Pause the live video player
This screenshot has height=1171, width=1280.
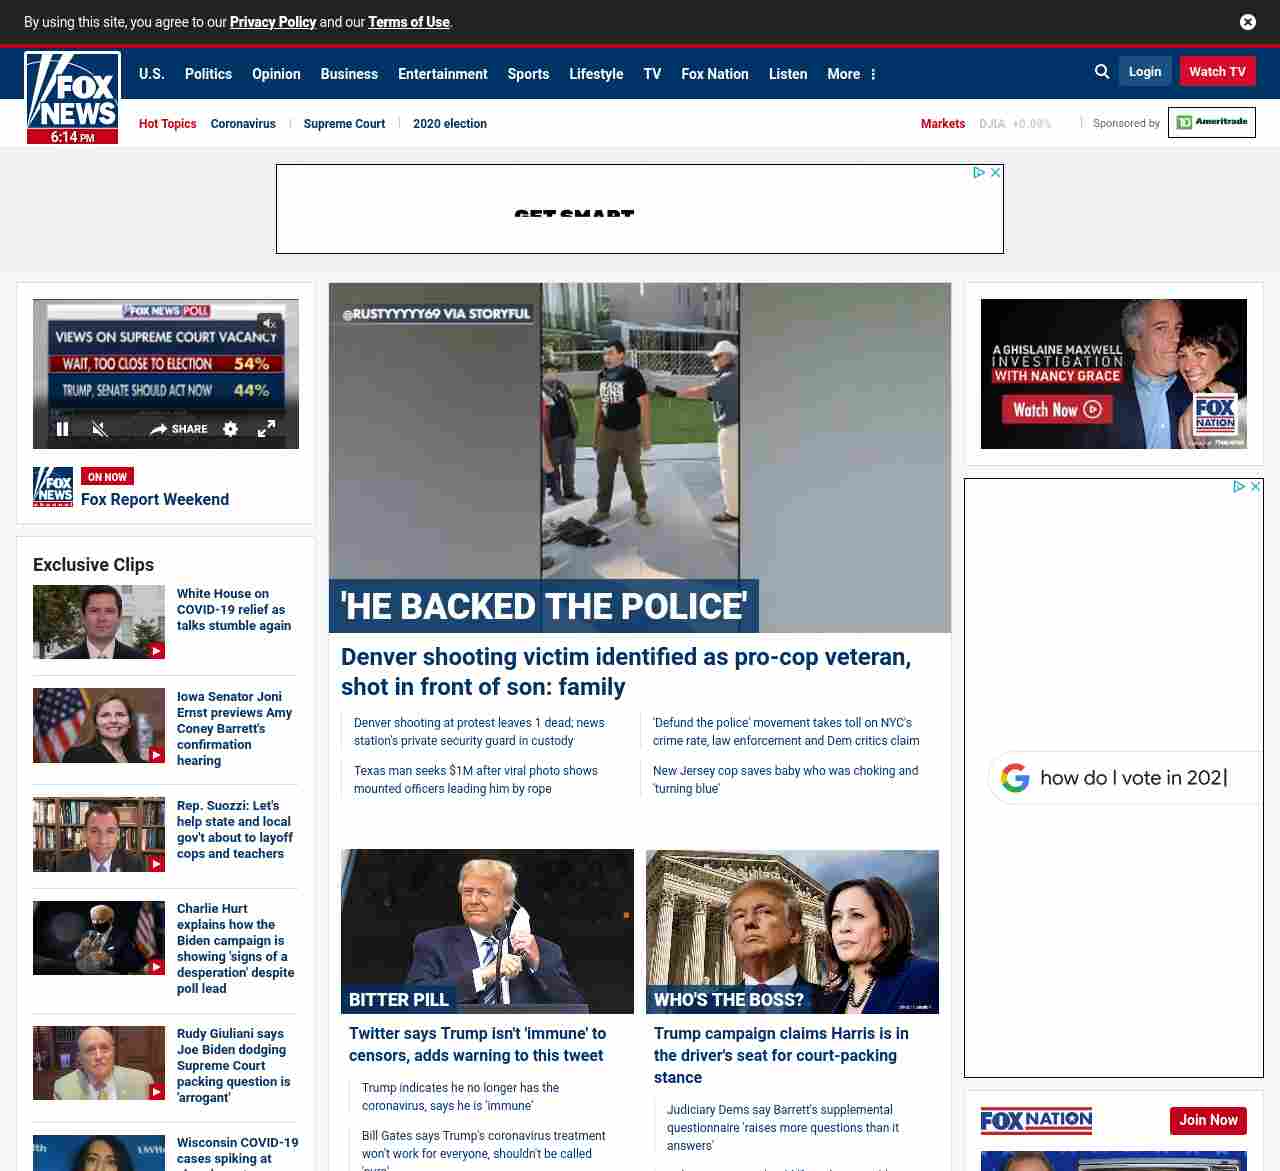tap(63, 429)
